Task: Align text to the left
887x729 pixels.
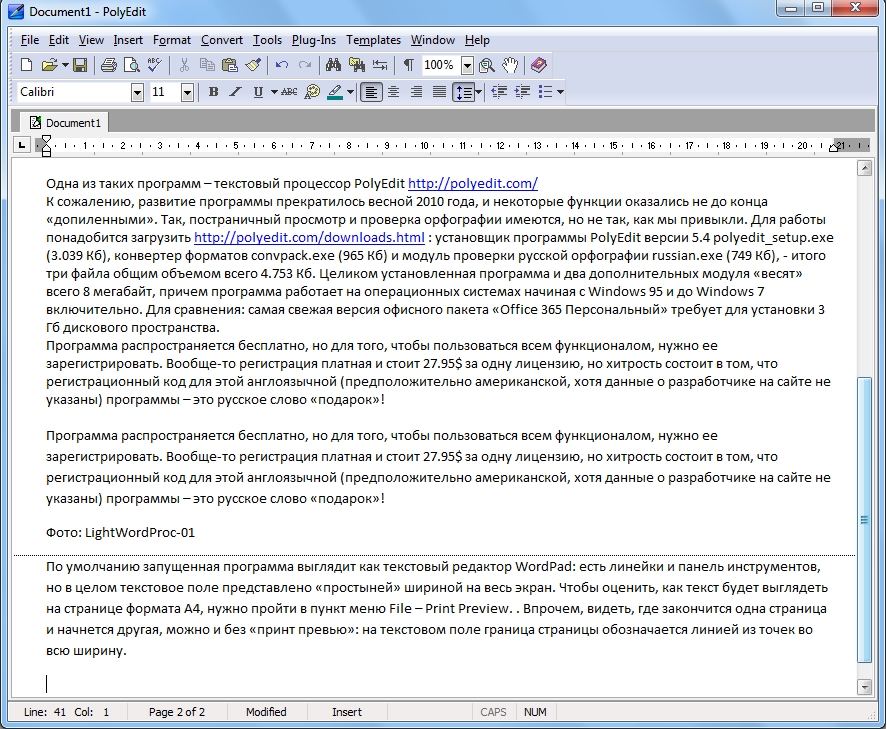Action: [x=371, y=92]
